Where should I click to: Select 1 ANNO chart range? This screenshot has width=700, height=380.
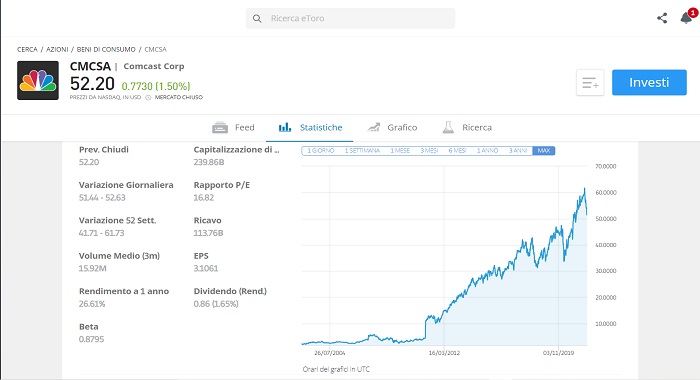click(487, 151)
